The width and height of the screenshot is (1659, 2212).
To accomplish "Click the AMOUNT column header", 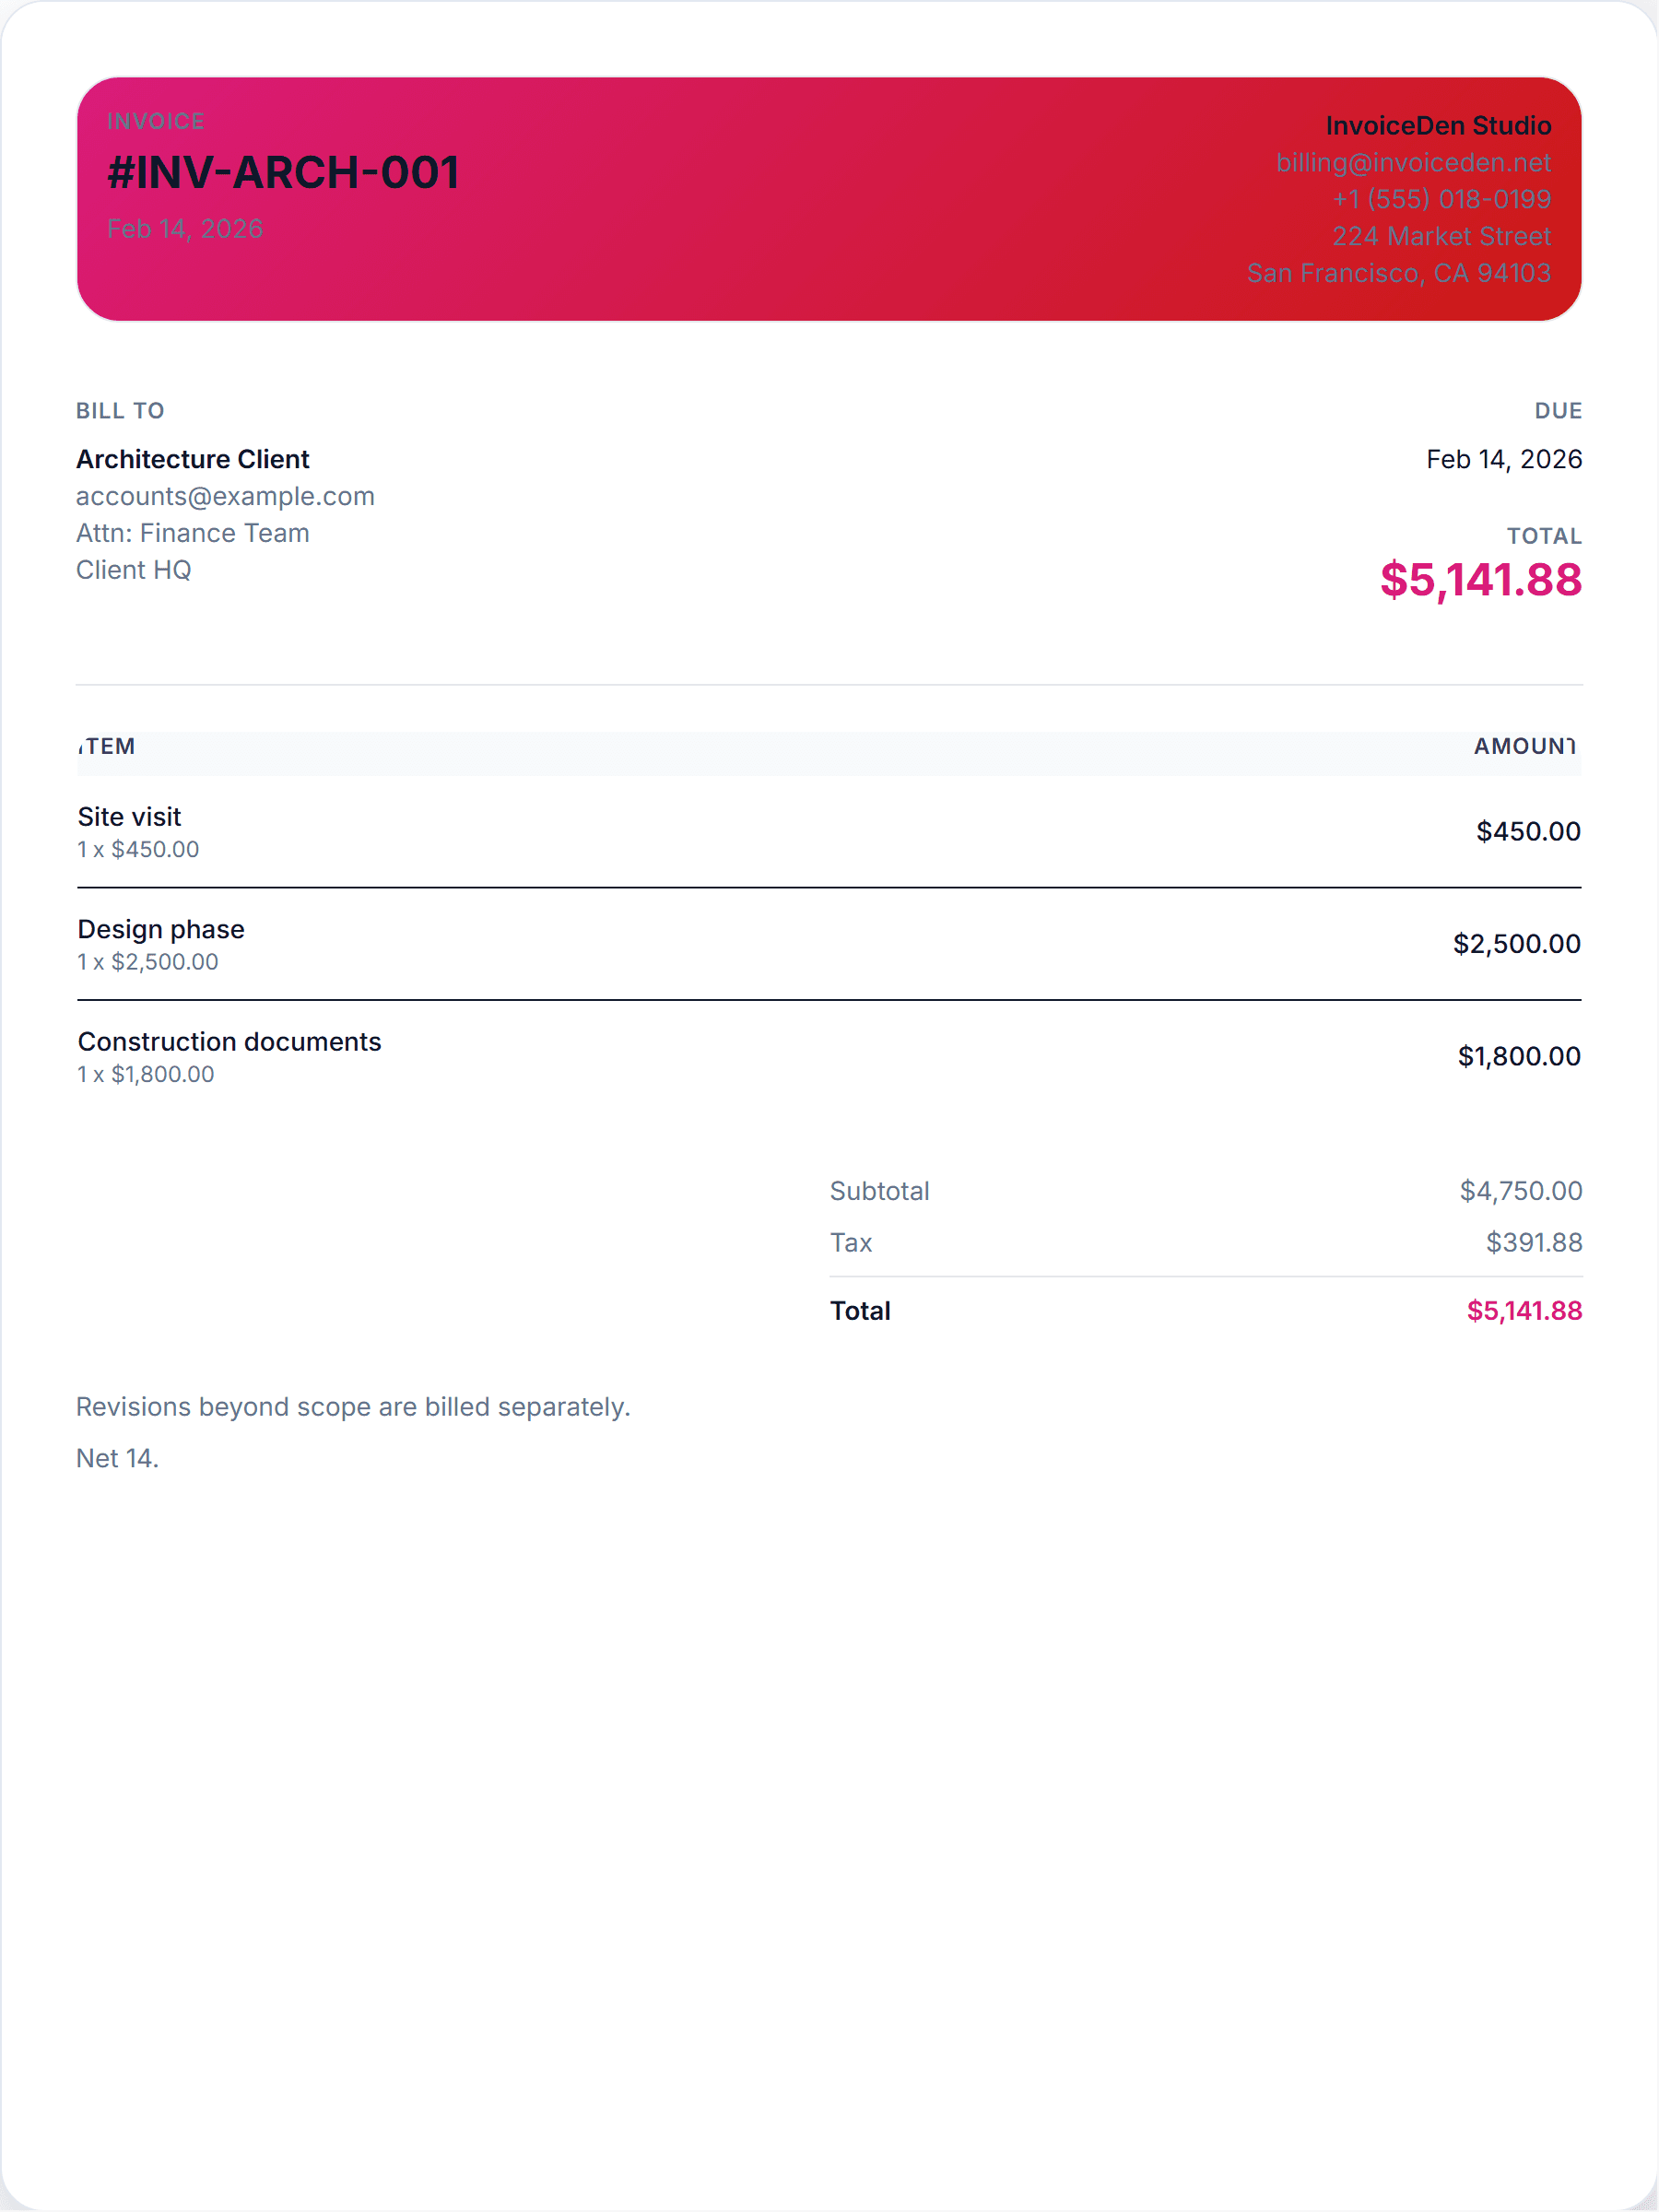I will coord(1524,746).
